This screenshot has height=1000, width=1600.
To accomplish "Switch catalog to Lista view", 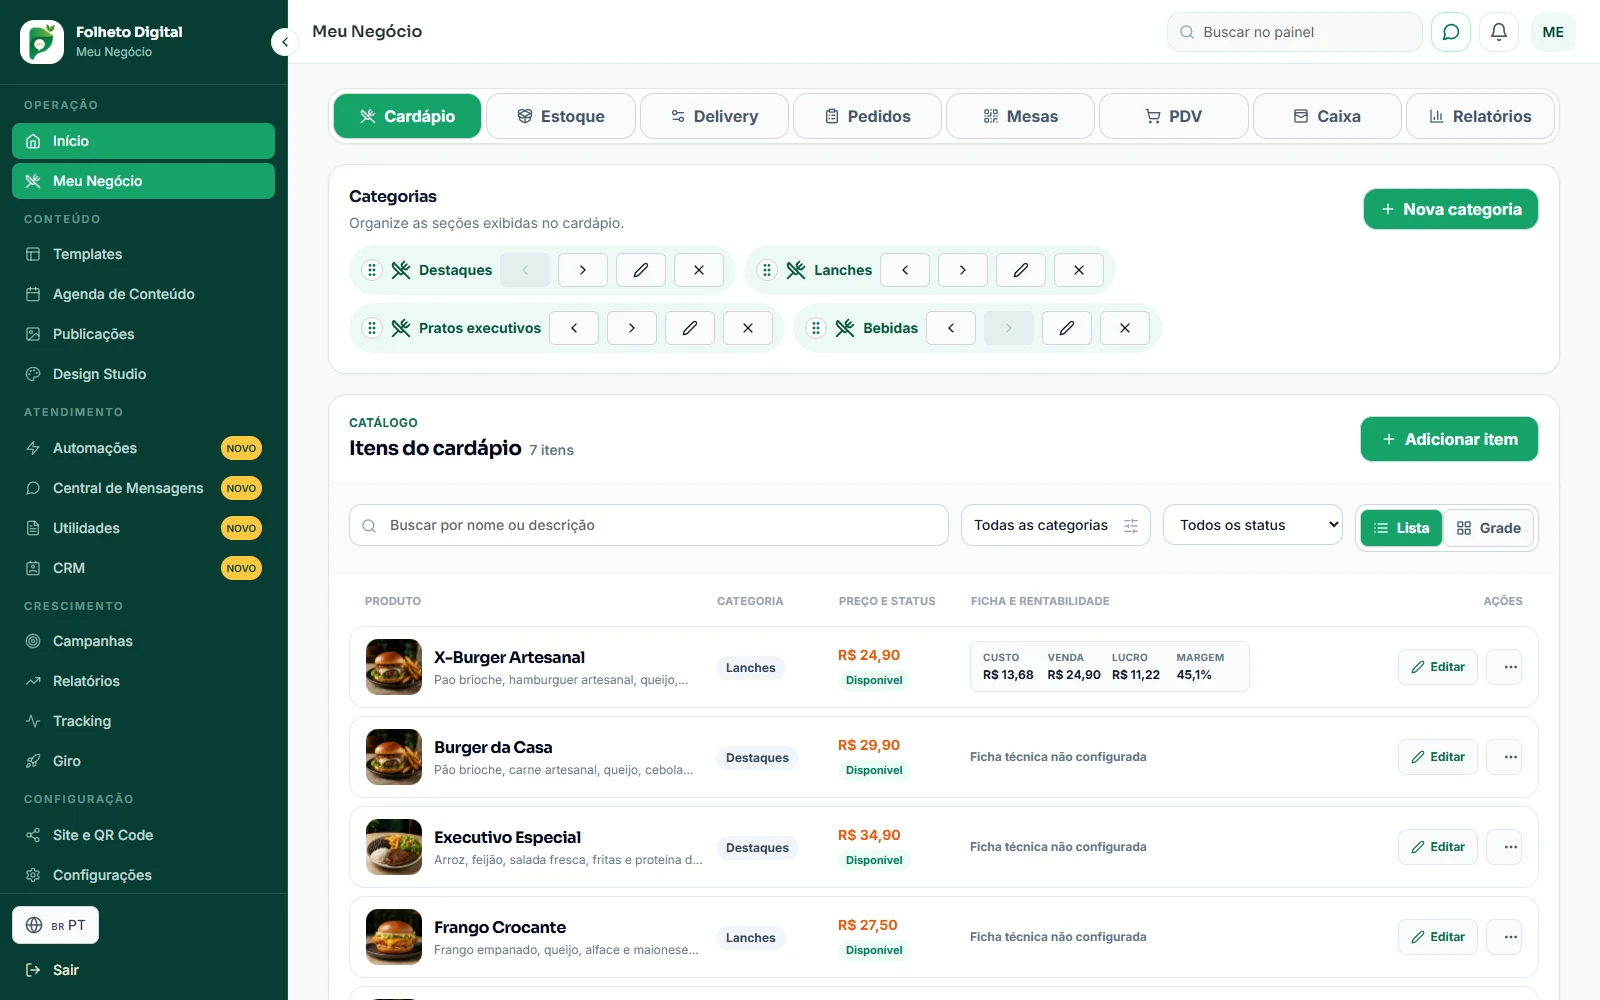I will (x=1401, y=528).
